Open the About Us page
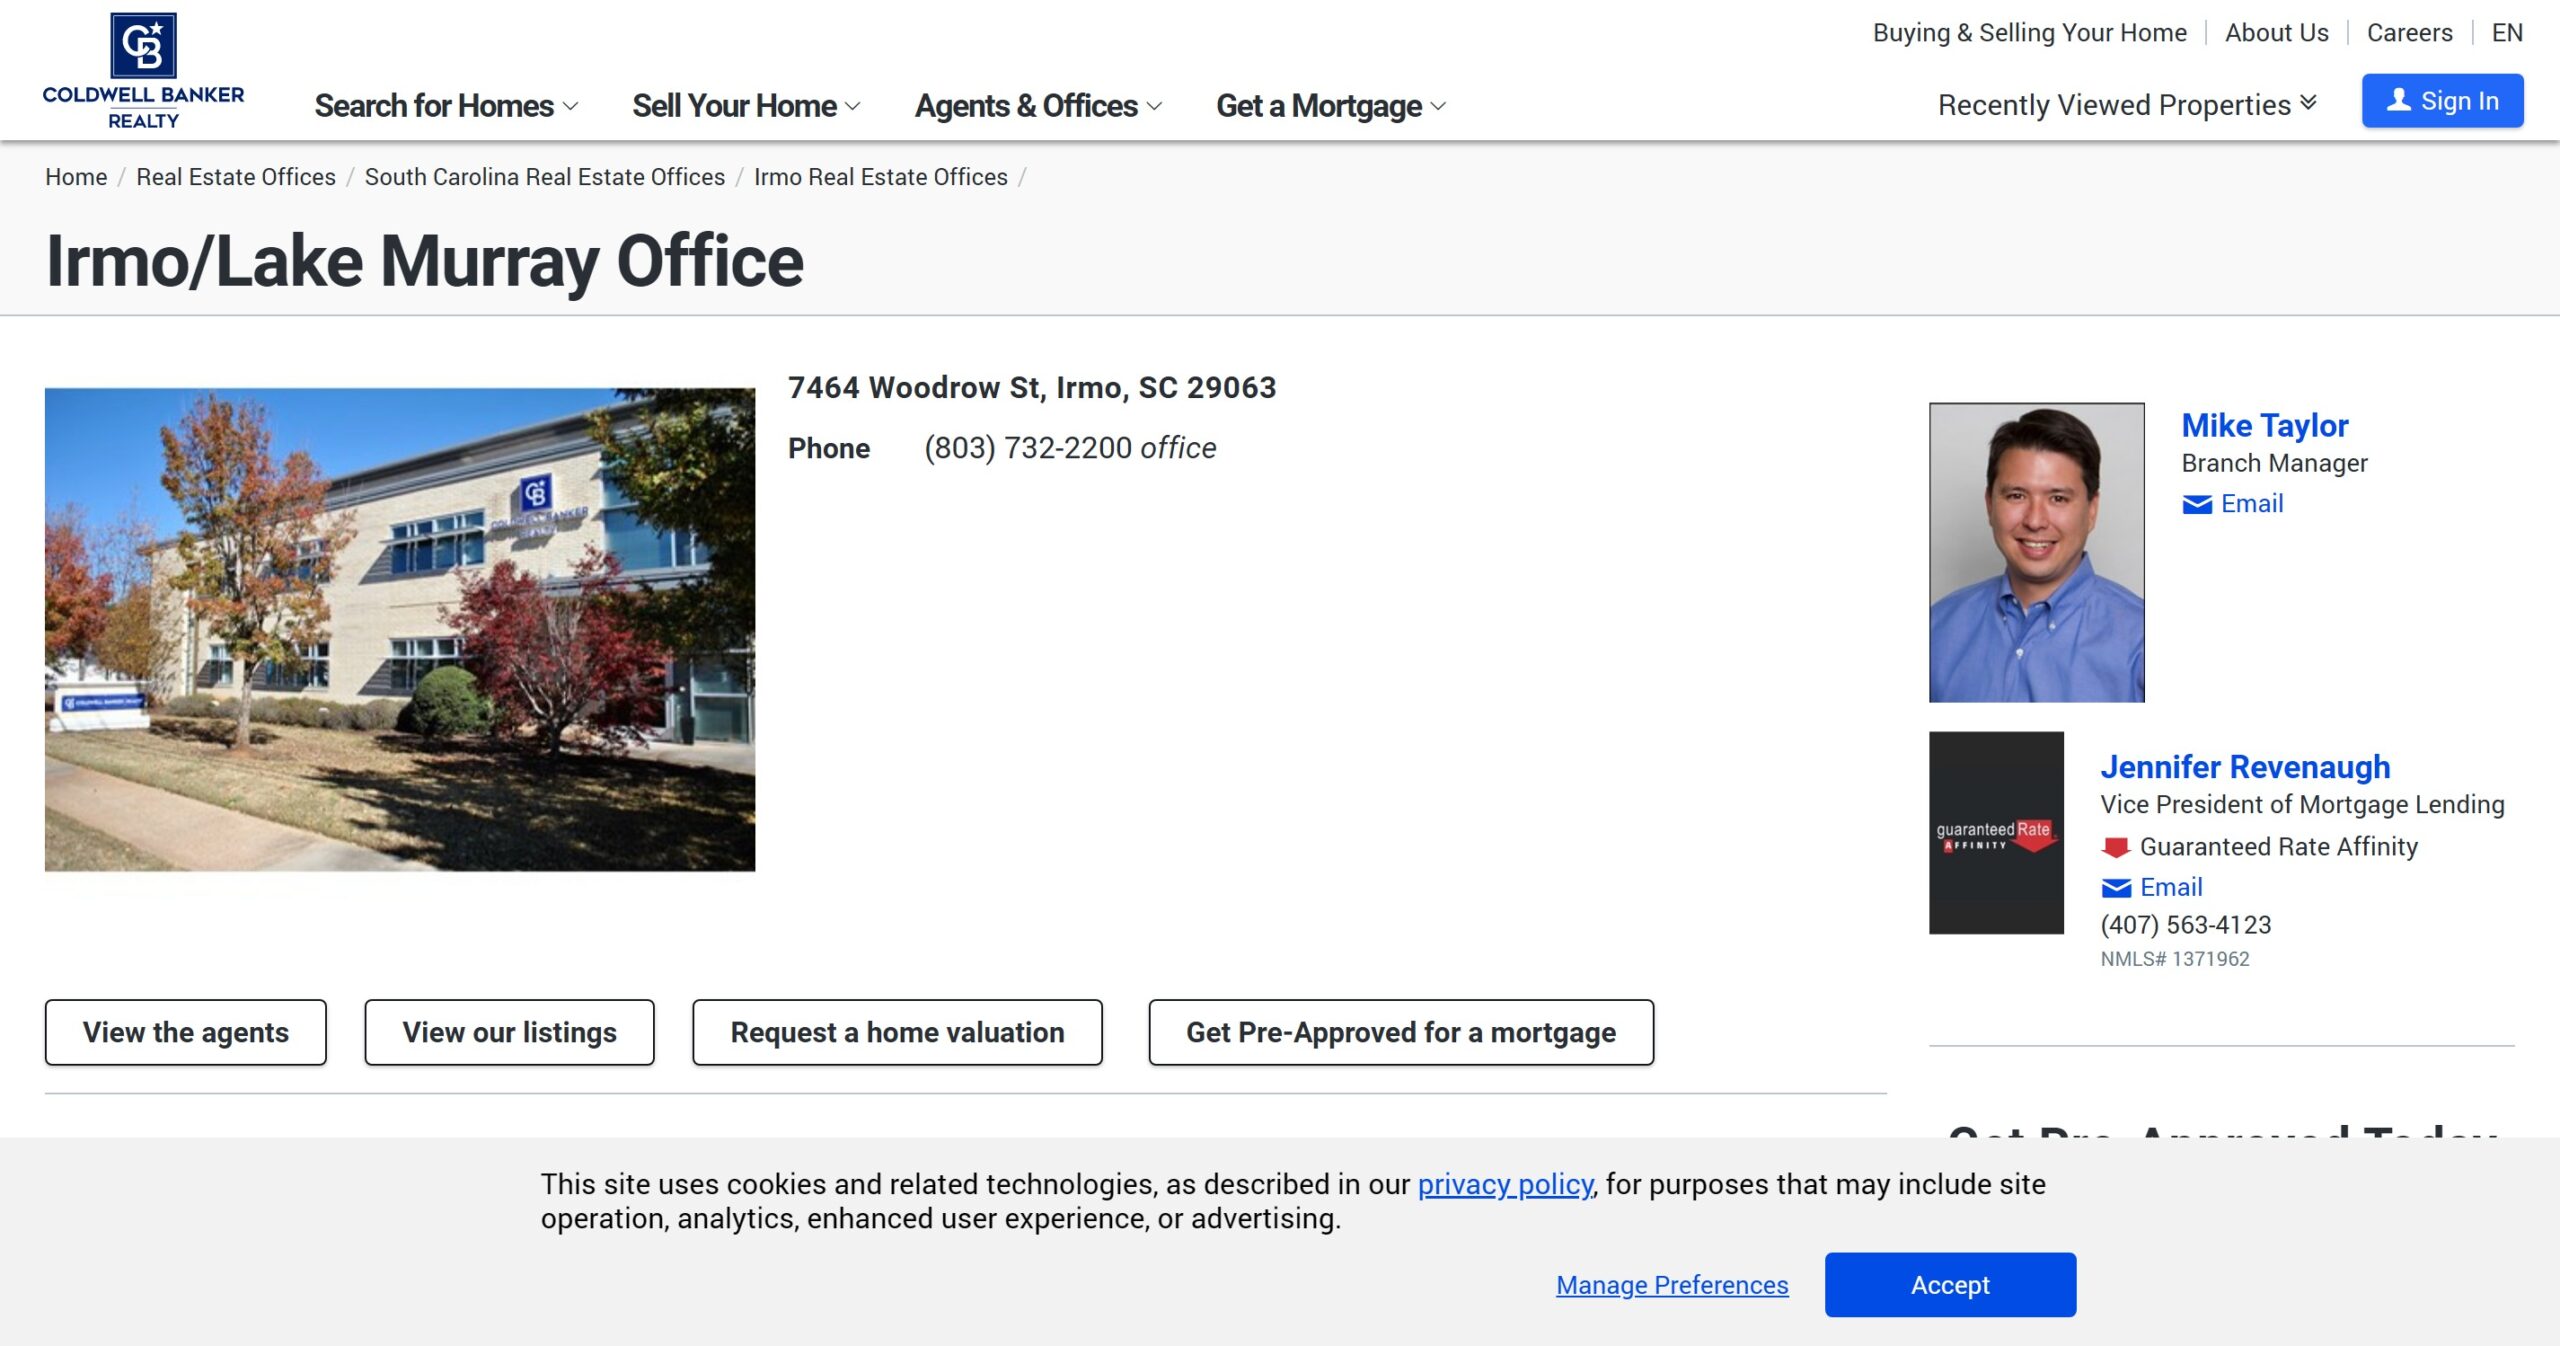This screenshot has height=1346, width=2560. (x=2276, y=33)
